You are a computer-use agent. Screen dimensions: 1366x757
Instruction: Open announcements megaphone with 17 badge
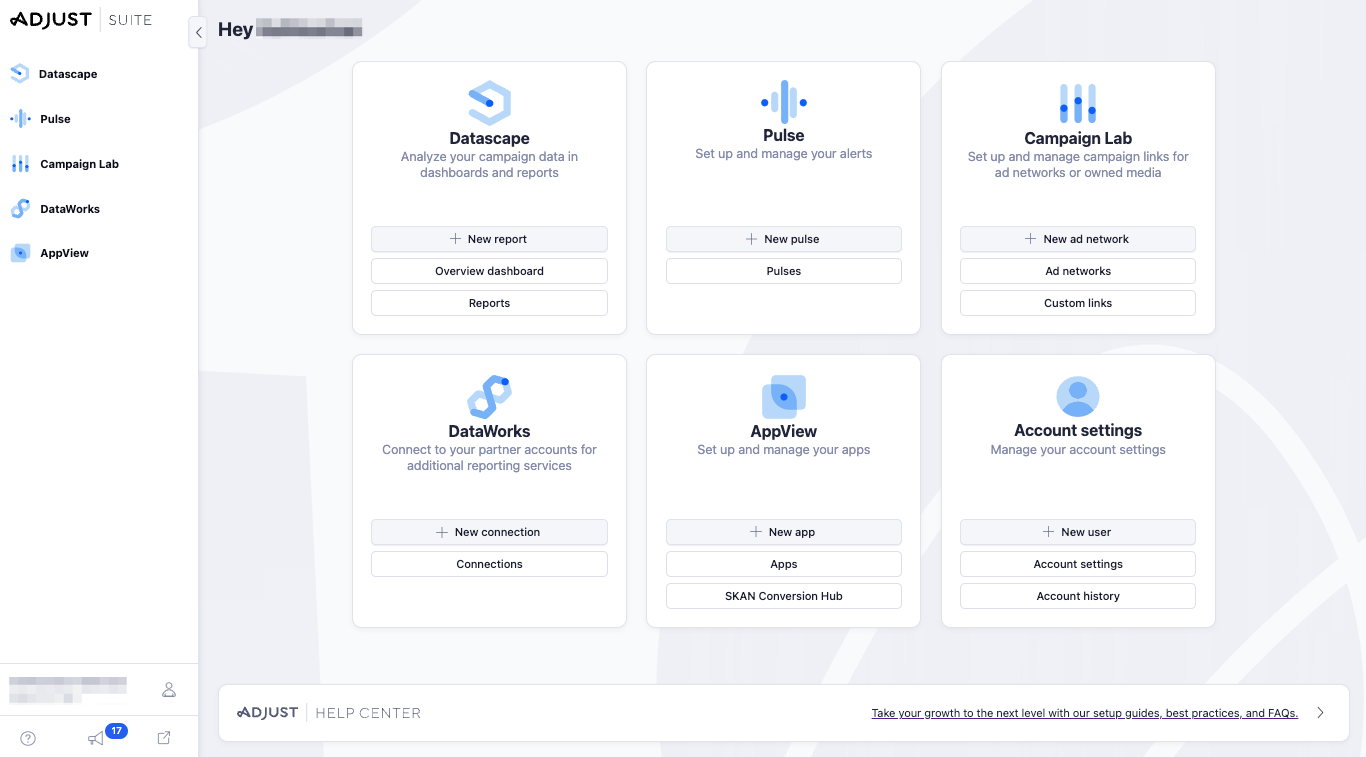[x=106, y=735]
